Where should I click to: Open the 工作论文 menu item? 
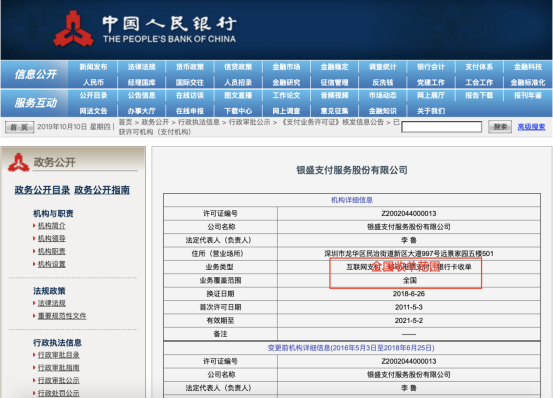pyautogui.click(x=286, y=96)
